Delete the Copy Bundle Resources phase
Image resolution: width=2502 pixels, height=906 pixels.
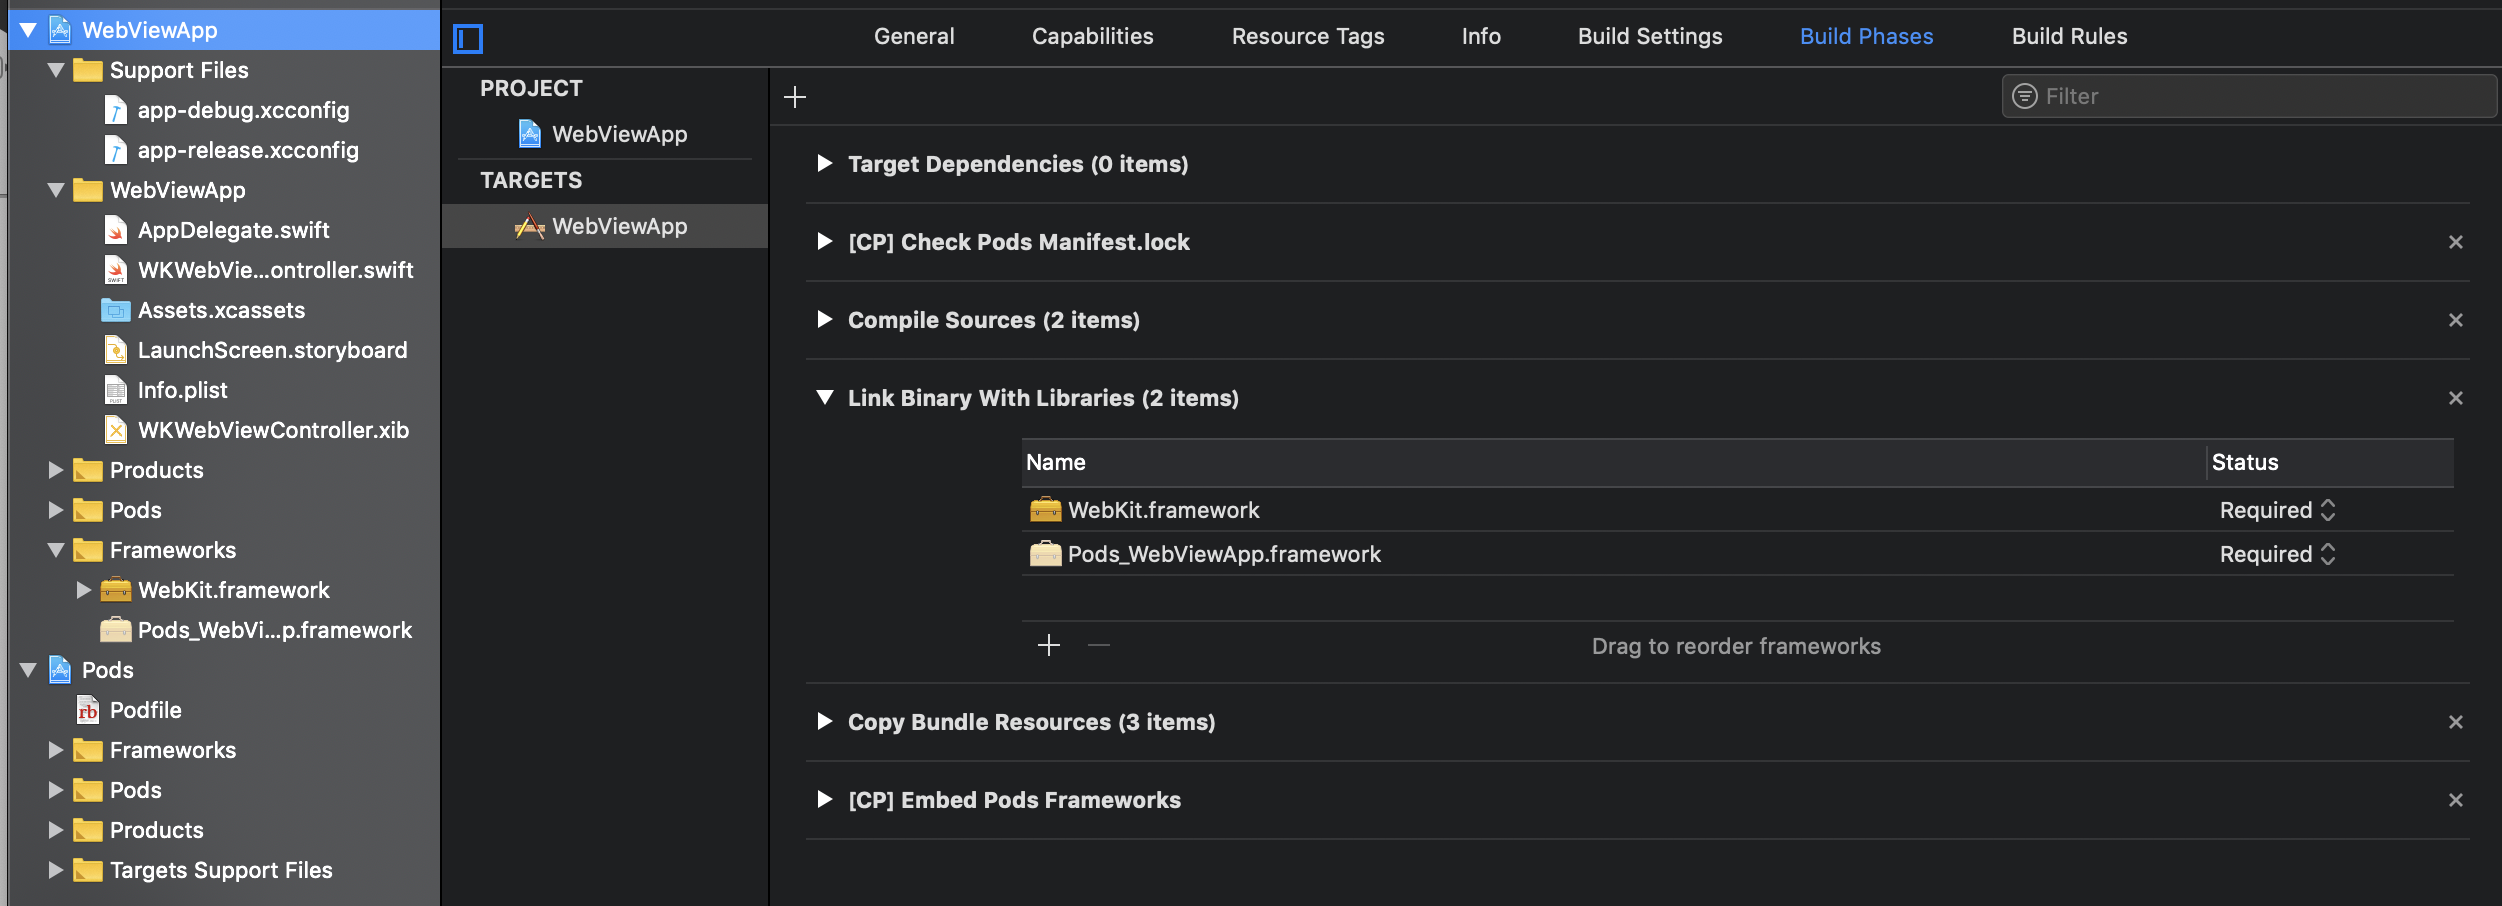(x=2455, y=722)
